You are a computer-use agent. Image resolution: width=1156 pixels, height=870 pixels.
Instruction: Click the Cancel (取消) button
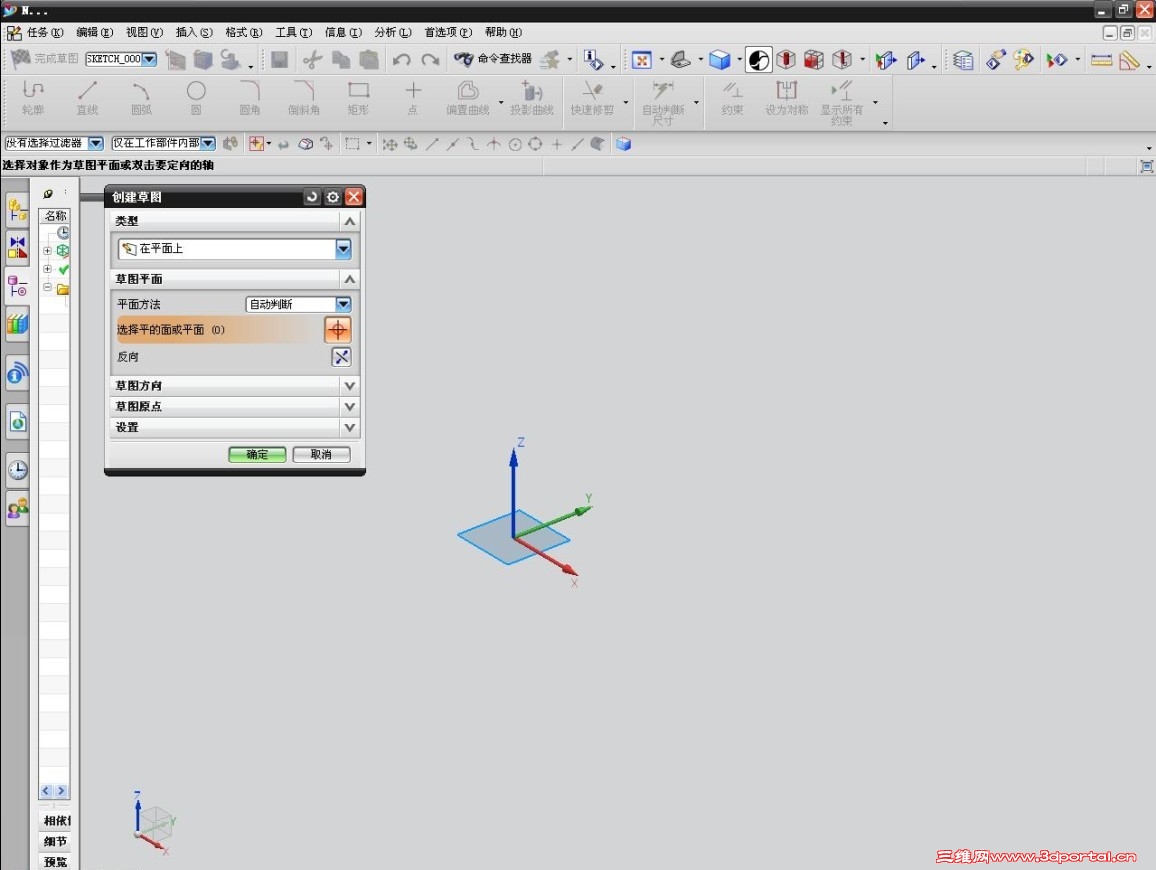[x=321, y=454]
